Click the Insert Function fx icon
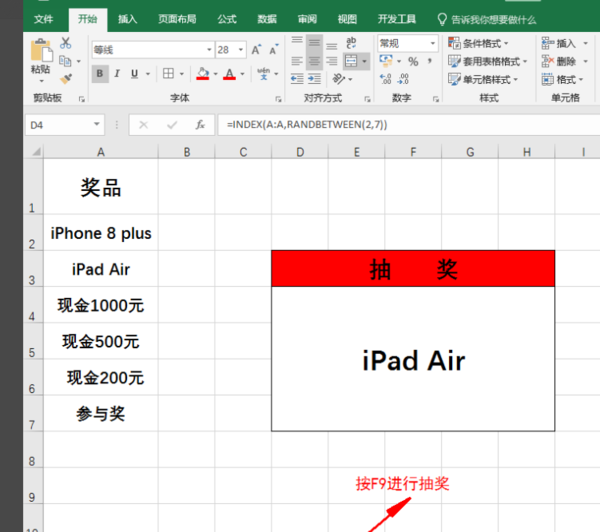 tap(200, 125)
